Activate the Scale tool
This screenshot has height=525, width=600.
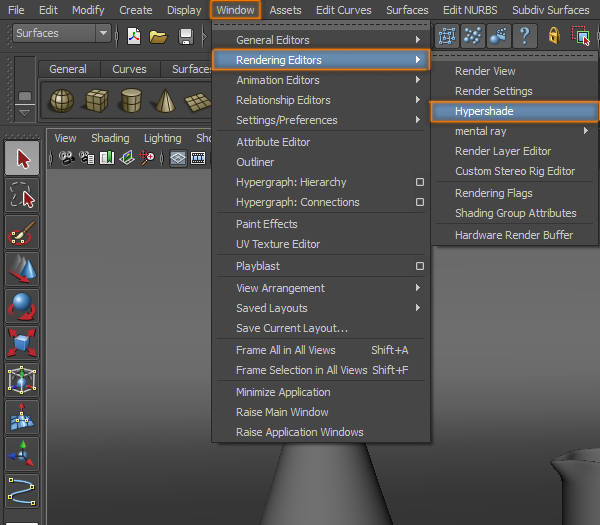22,344
